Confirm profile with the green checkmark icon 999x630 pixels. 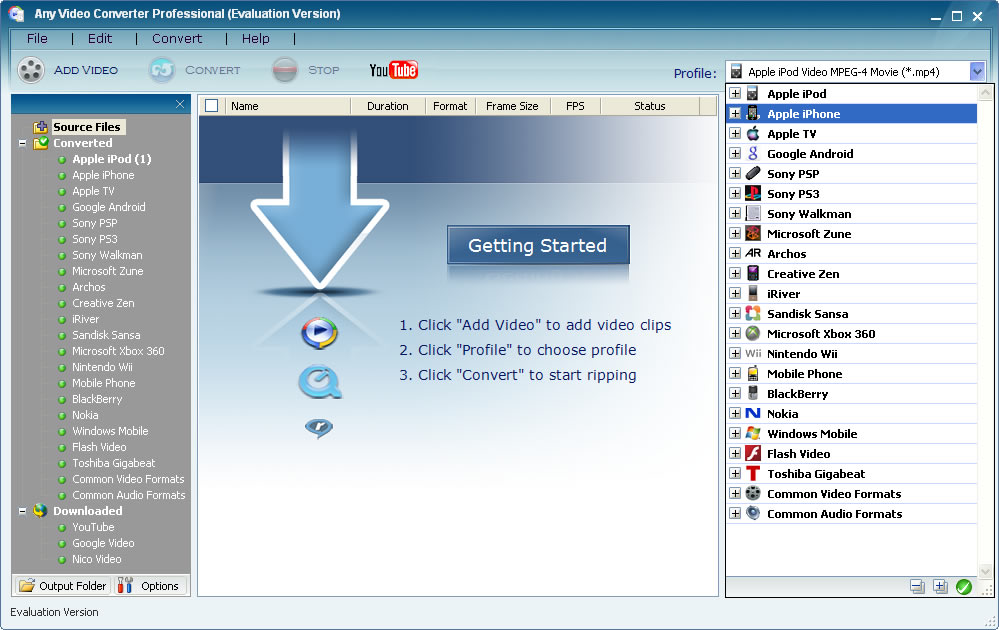(964, 587)
